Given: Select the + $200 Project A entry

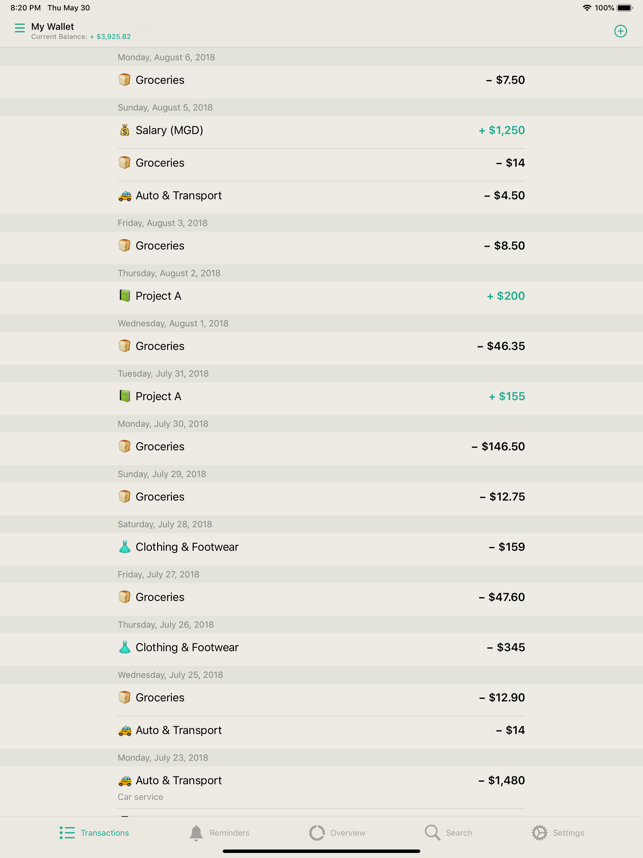Looking at the screenshot, I should coord(321,296).
